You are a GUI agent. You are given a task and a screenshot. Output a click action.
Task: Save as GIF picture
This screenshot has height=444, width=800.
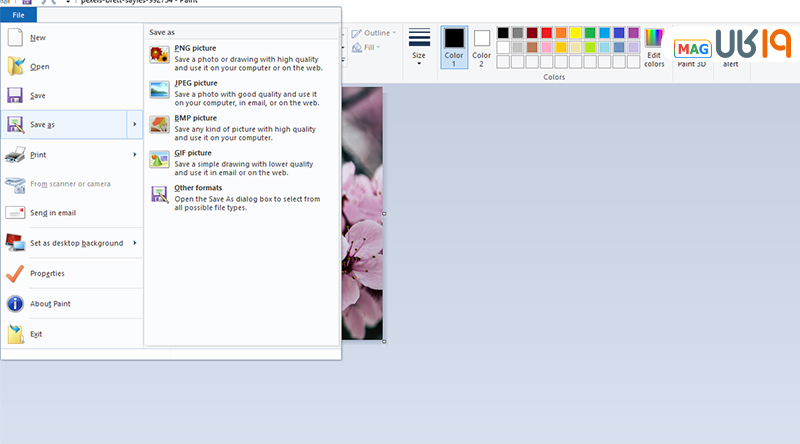tap(241, 162)
